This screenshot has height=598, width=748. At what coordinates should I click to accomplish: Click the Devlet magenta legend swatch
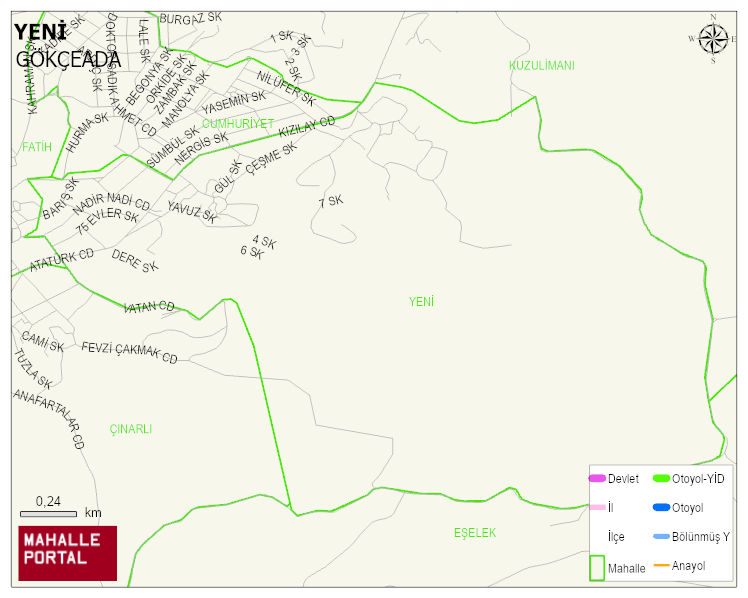click(x=597, y=478)
